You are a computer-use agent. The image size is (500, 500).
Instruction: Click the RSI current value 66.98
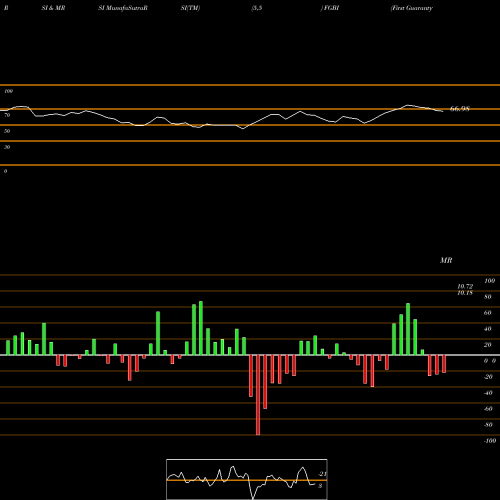[460, 109]
